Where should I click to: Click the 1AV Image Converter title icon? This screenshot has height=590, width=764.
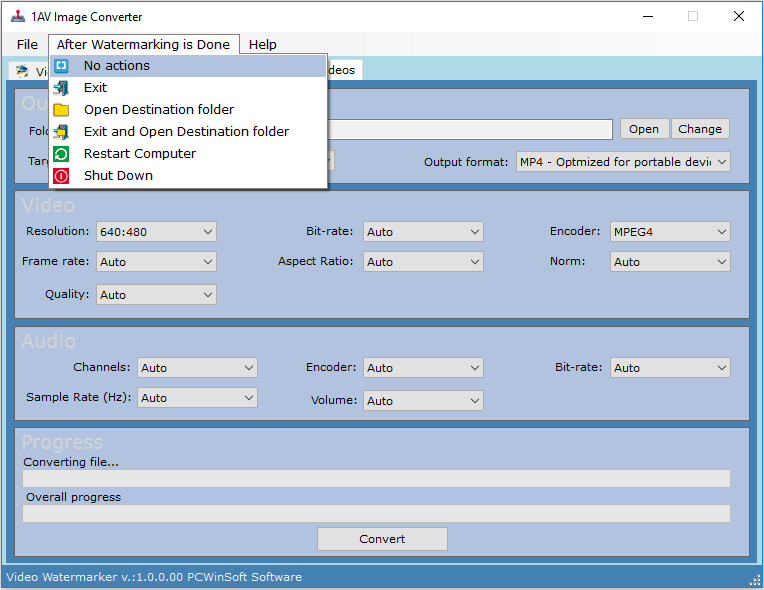tap(17, 17)
